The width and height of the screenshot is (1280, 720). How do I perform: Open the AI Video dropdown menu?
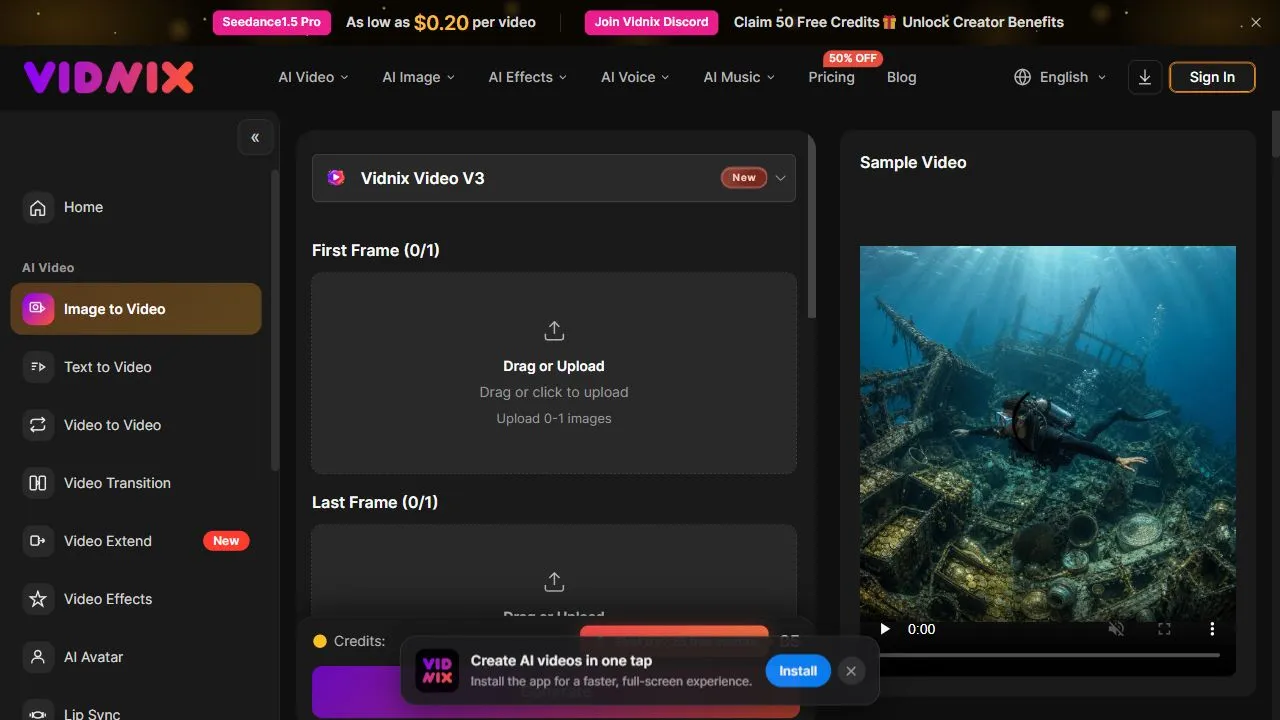313,77
